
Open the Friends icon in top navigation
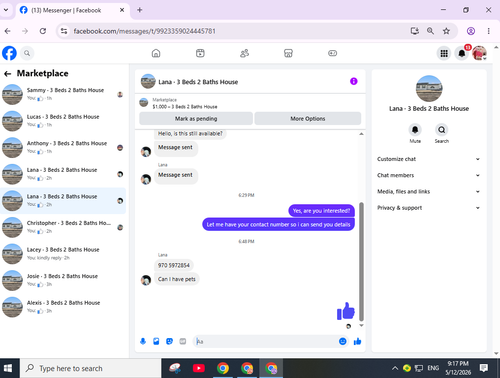point(244,53)
